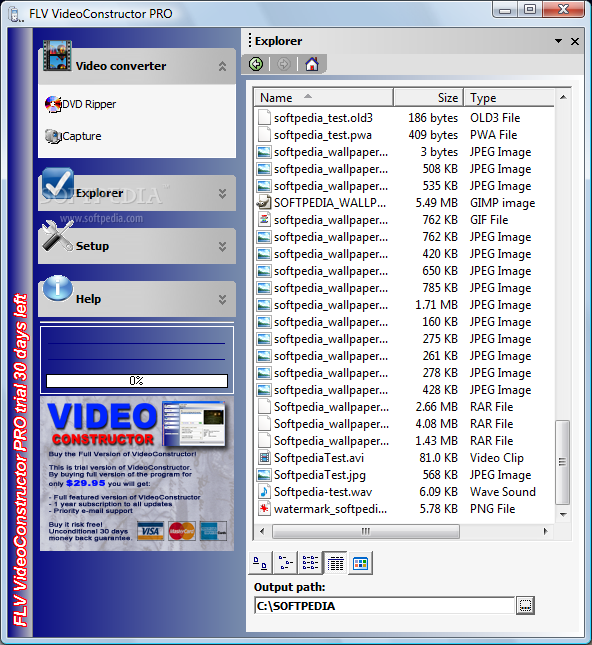The height and width of the screenshot is (645, 592).
Task: Select Softpedia-test.wav file name
Action: (323, 492)
